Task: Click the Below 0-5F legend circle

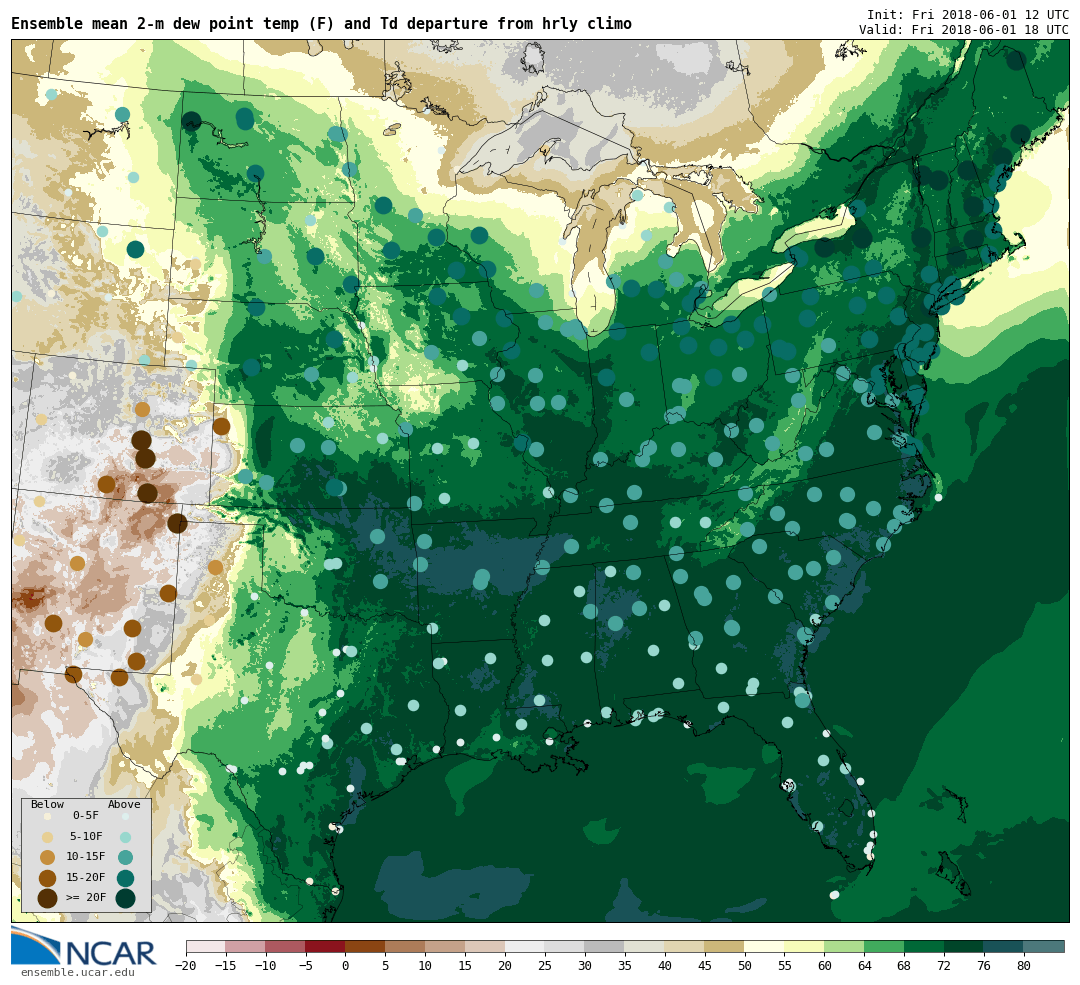Action: (x=47, y=816)
